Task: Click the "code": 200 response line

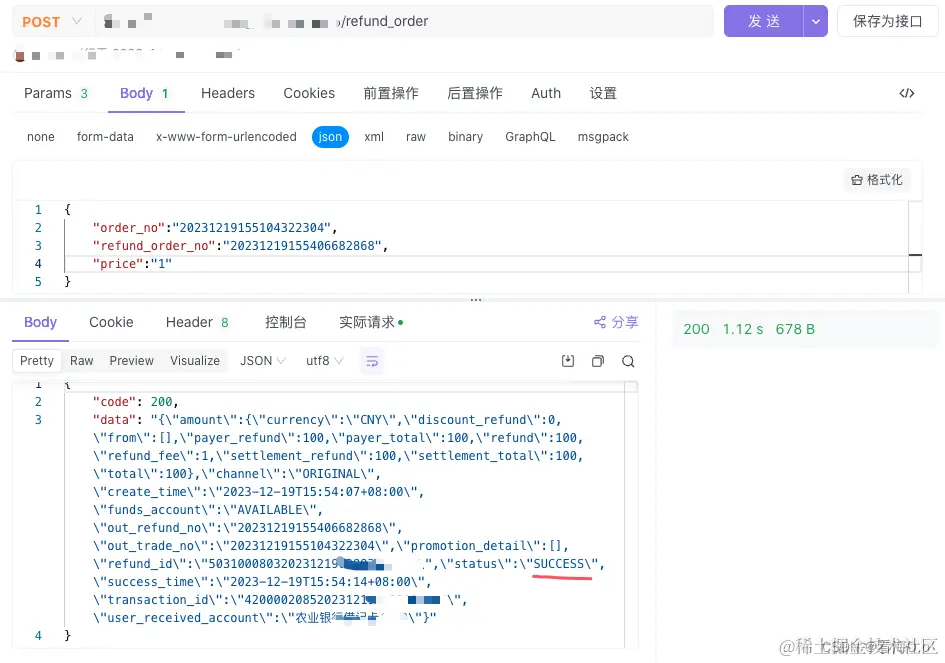Action: 135,402
